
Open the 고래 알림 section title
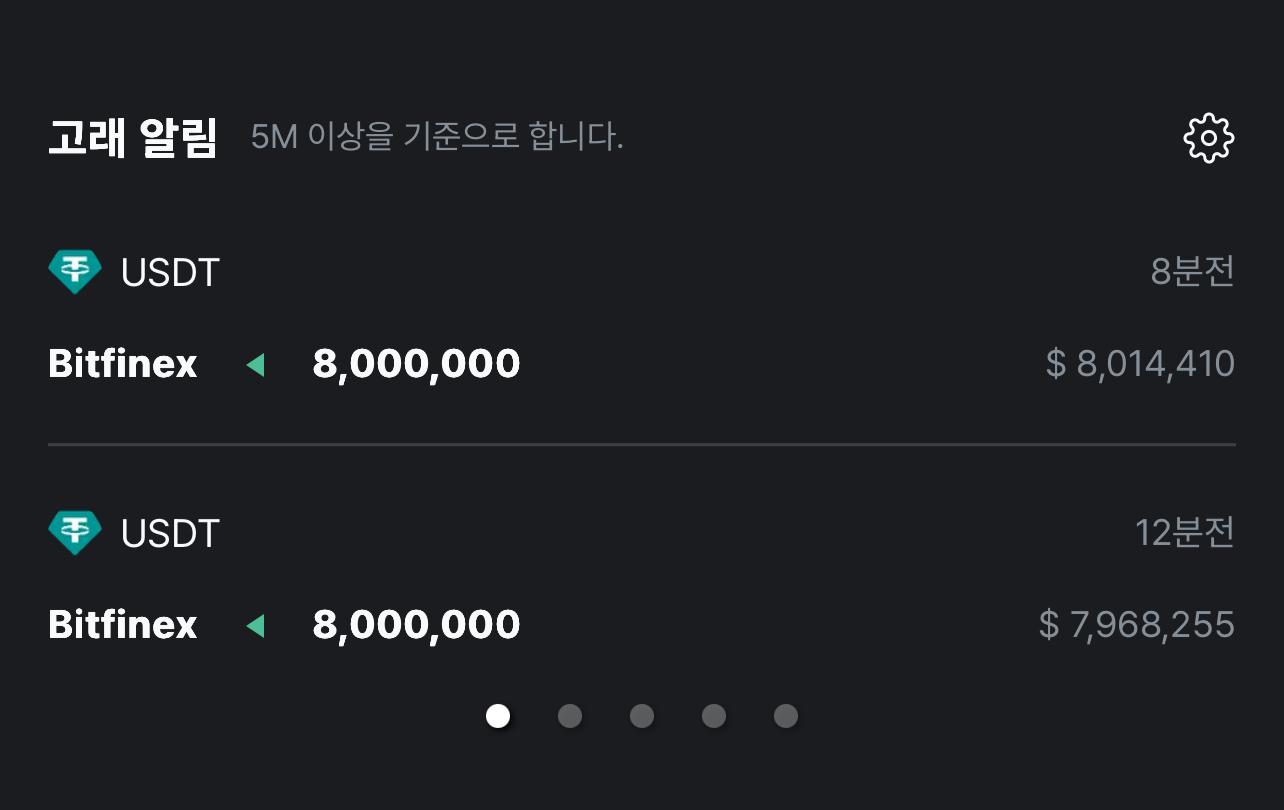click(x=132, y=137)
